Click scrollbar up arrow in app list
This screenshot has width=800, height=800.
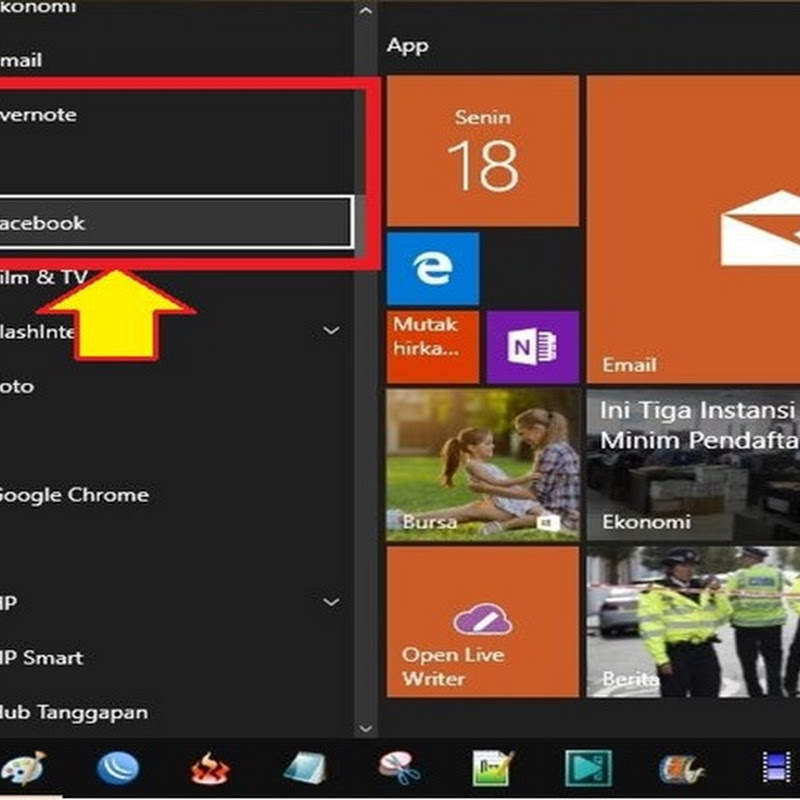click(x=365, y=10)
